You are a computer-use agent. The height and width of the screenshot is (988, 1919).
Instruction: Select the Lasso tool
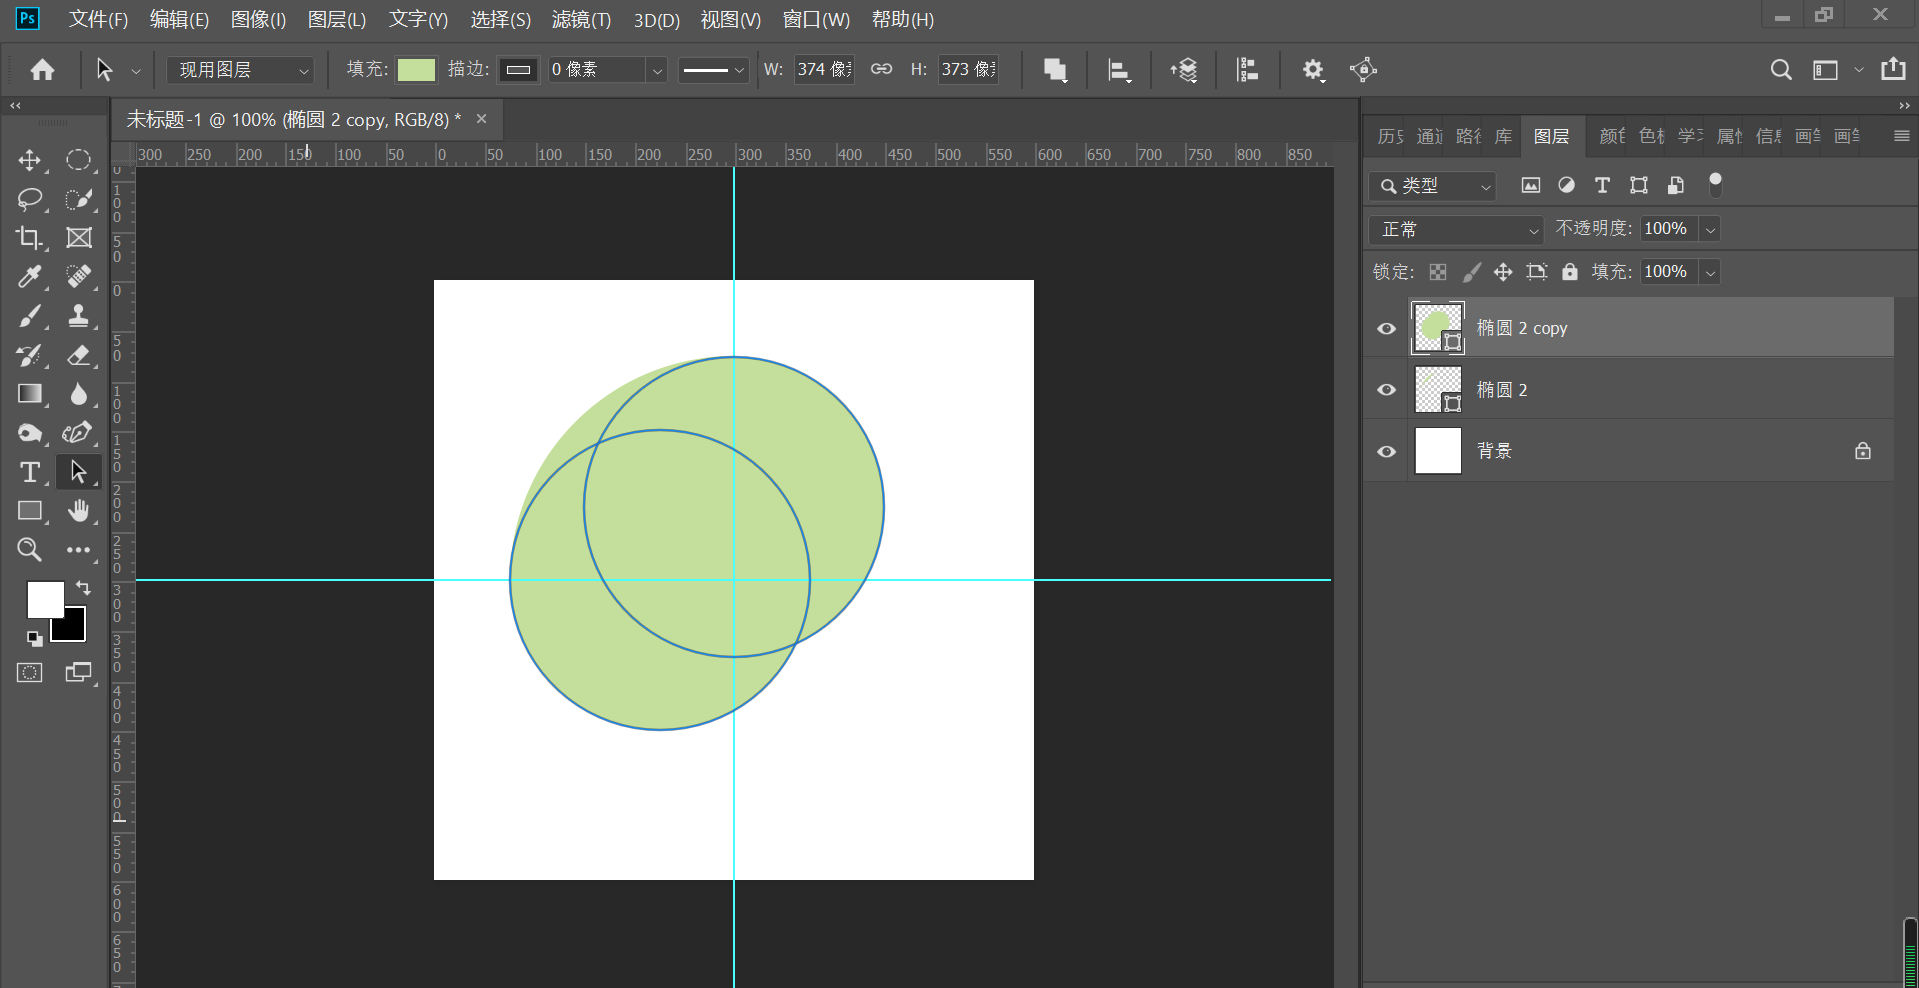coord(30,199)
